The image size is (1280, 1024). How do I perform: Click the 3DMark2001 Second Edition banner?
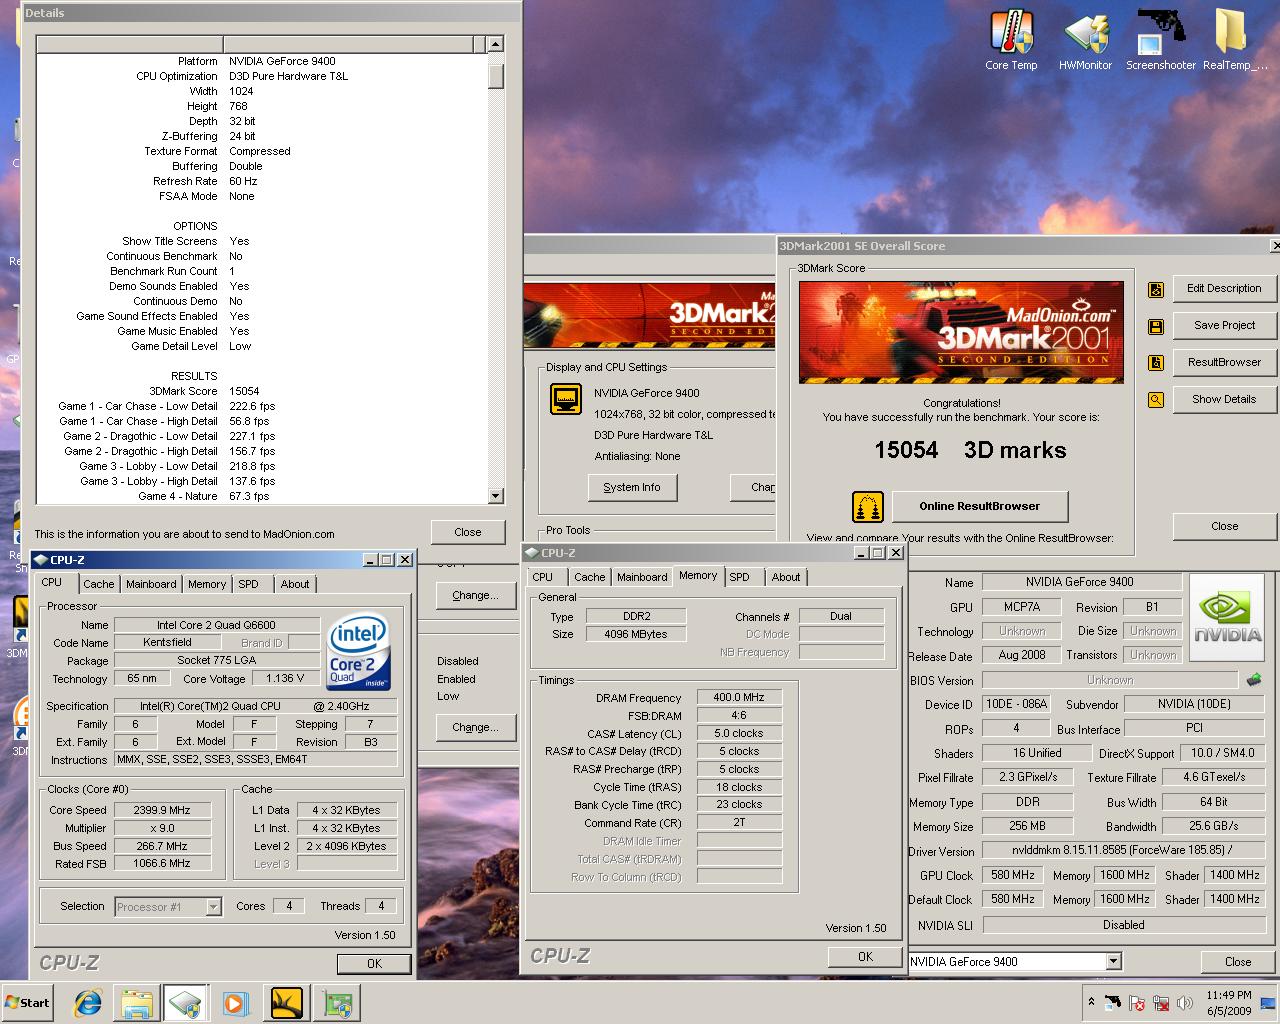tap(963, 333)
